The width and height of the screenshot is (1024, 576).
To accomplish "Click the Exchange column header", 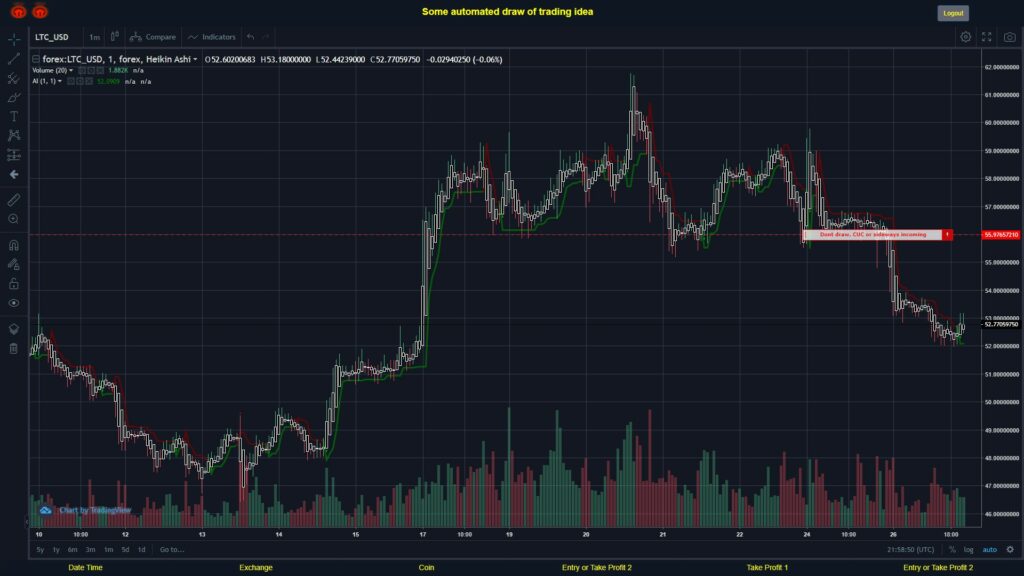I will [x=255, y=568].
